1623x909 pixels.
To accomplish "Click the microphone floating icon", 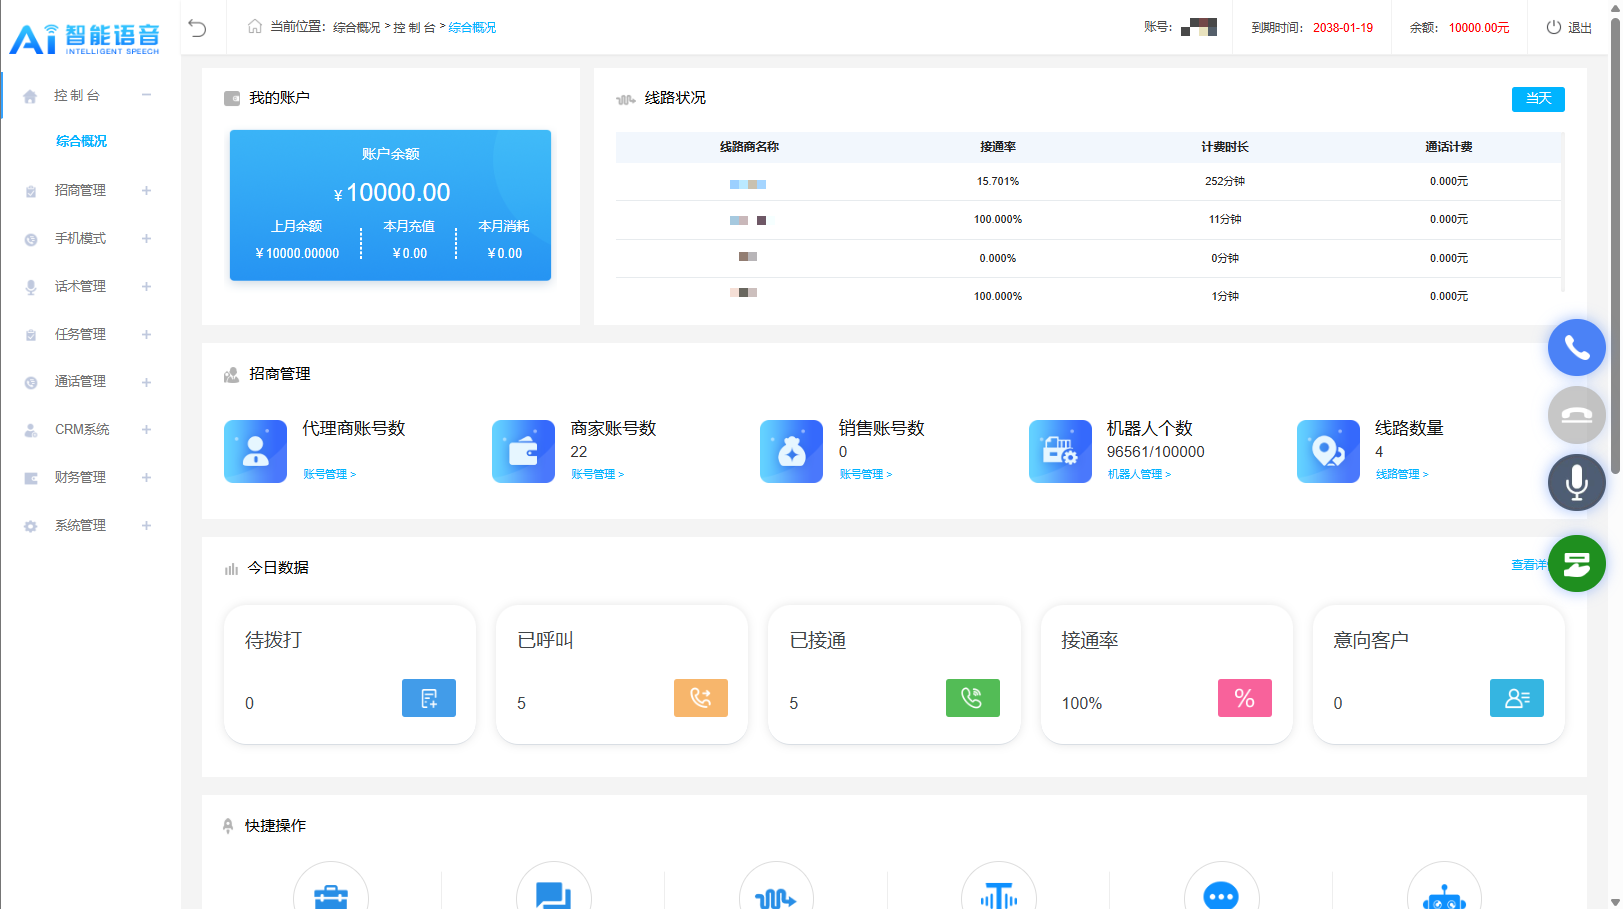I will 1577,482.
